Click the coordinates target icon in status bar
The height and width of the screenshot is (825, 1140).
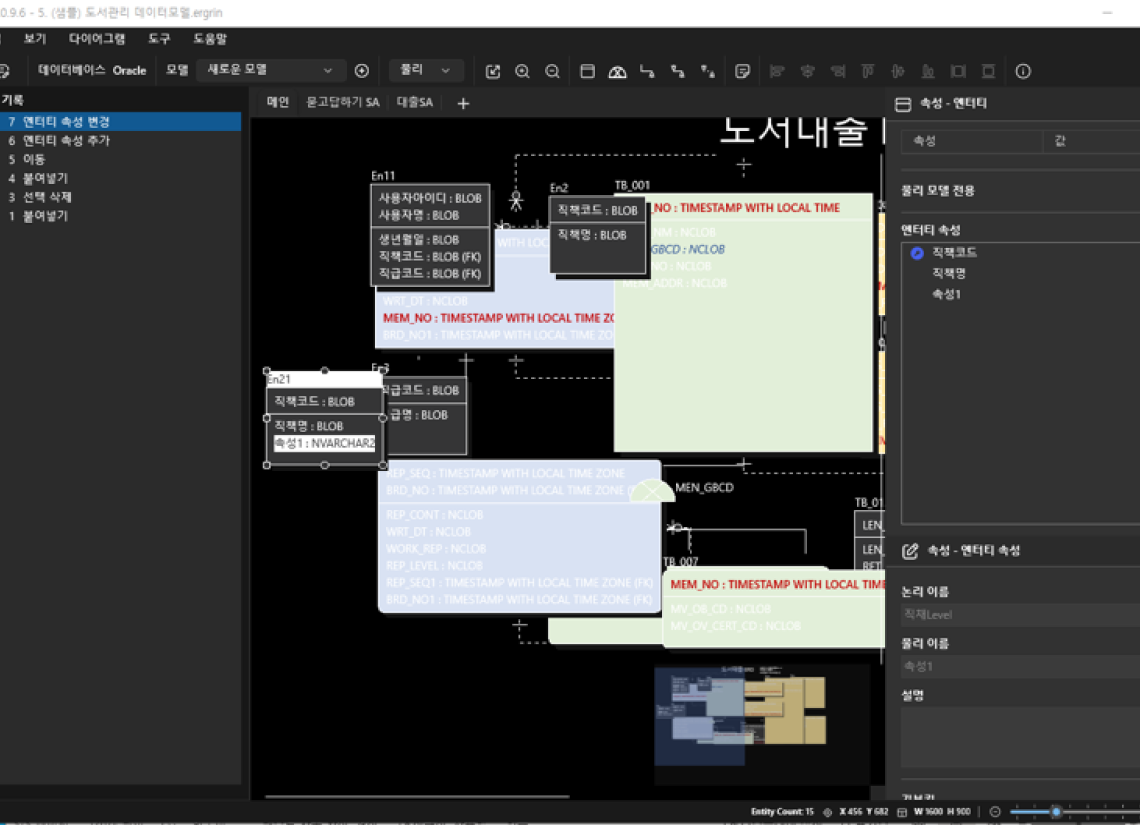827,812
